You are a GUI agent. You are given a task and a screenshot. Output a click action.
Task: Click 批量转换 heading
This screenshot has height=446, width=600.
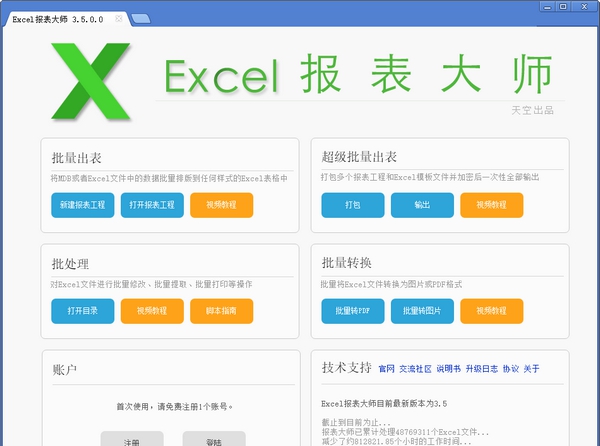(347, 263)
